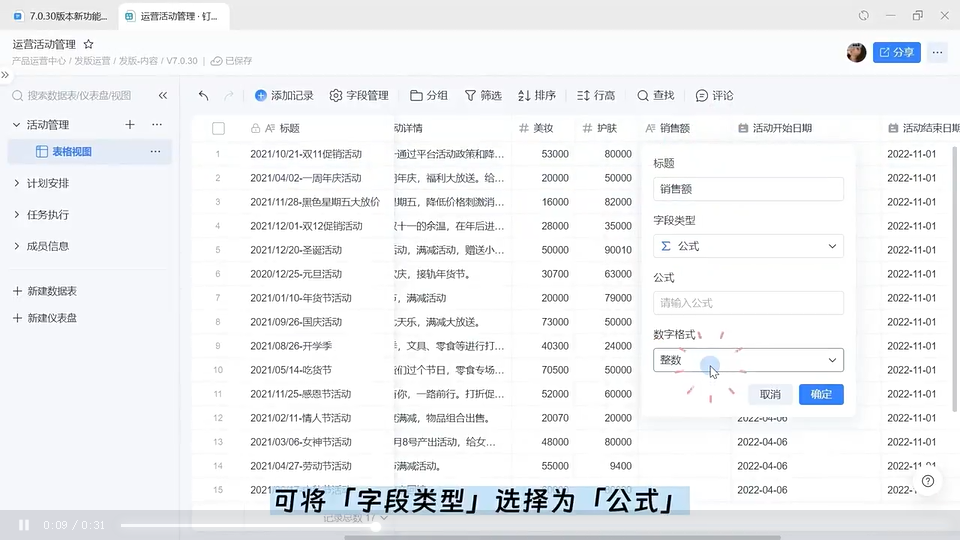
Task: Open more options for 表格视图
Action: coord(155,152)
